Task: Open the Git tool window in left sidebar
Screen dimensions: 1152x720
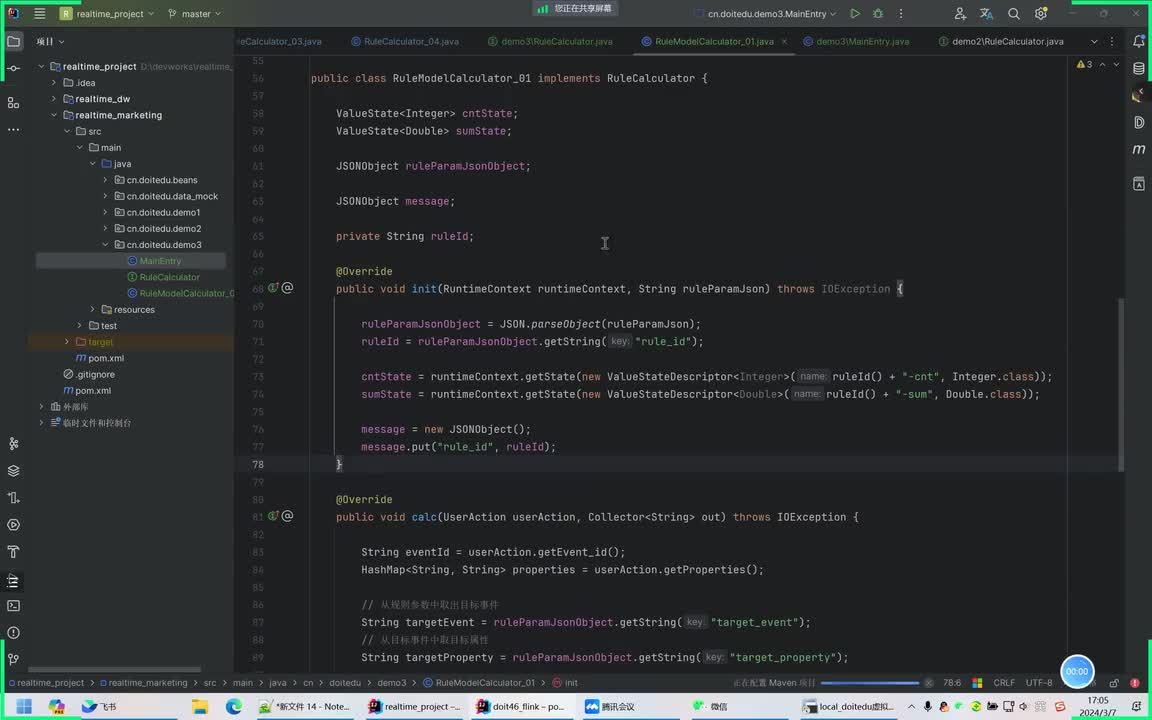Action: [13, 659]
